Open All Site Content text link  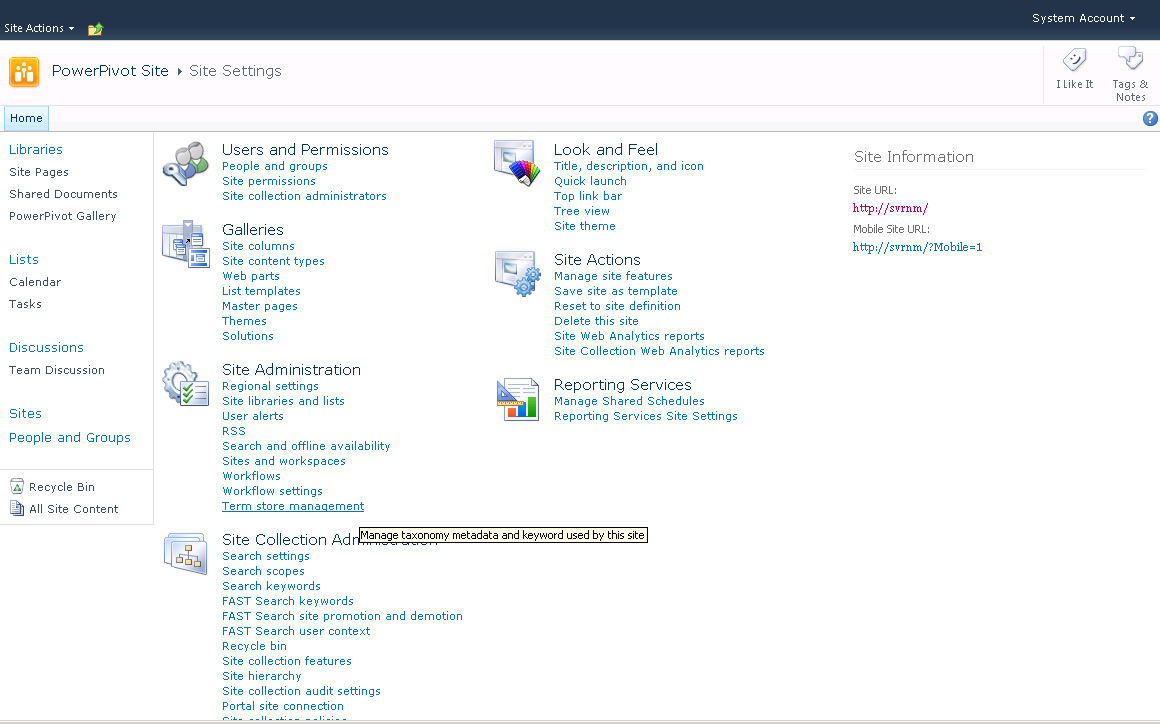pyautogui.click(x=73, y=509)
